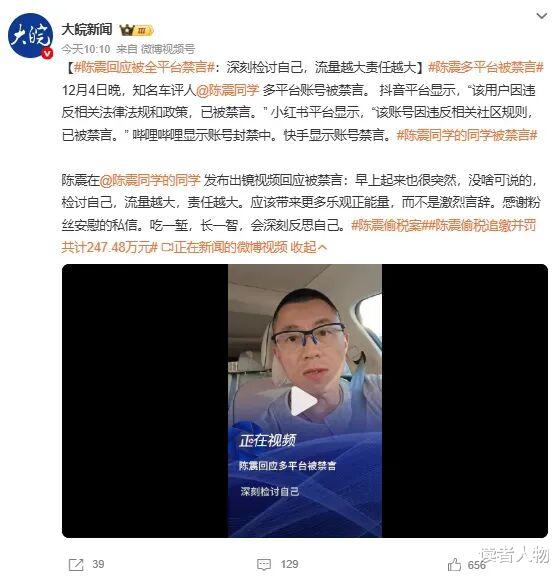560x576 pixels.
Task: Open hashtag #陈震偷税案#
Action: (388, 225)
